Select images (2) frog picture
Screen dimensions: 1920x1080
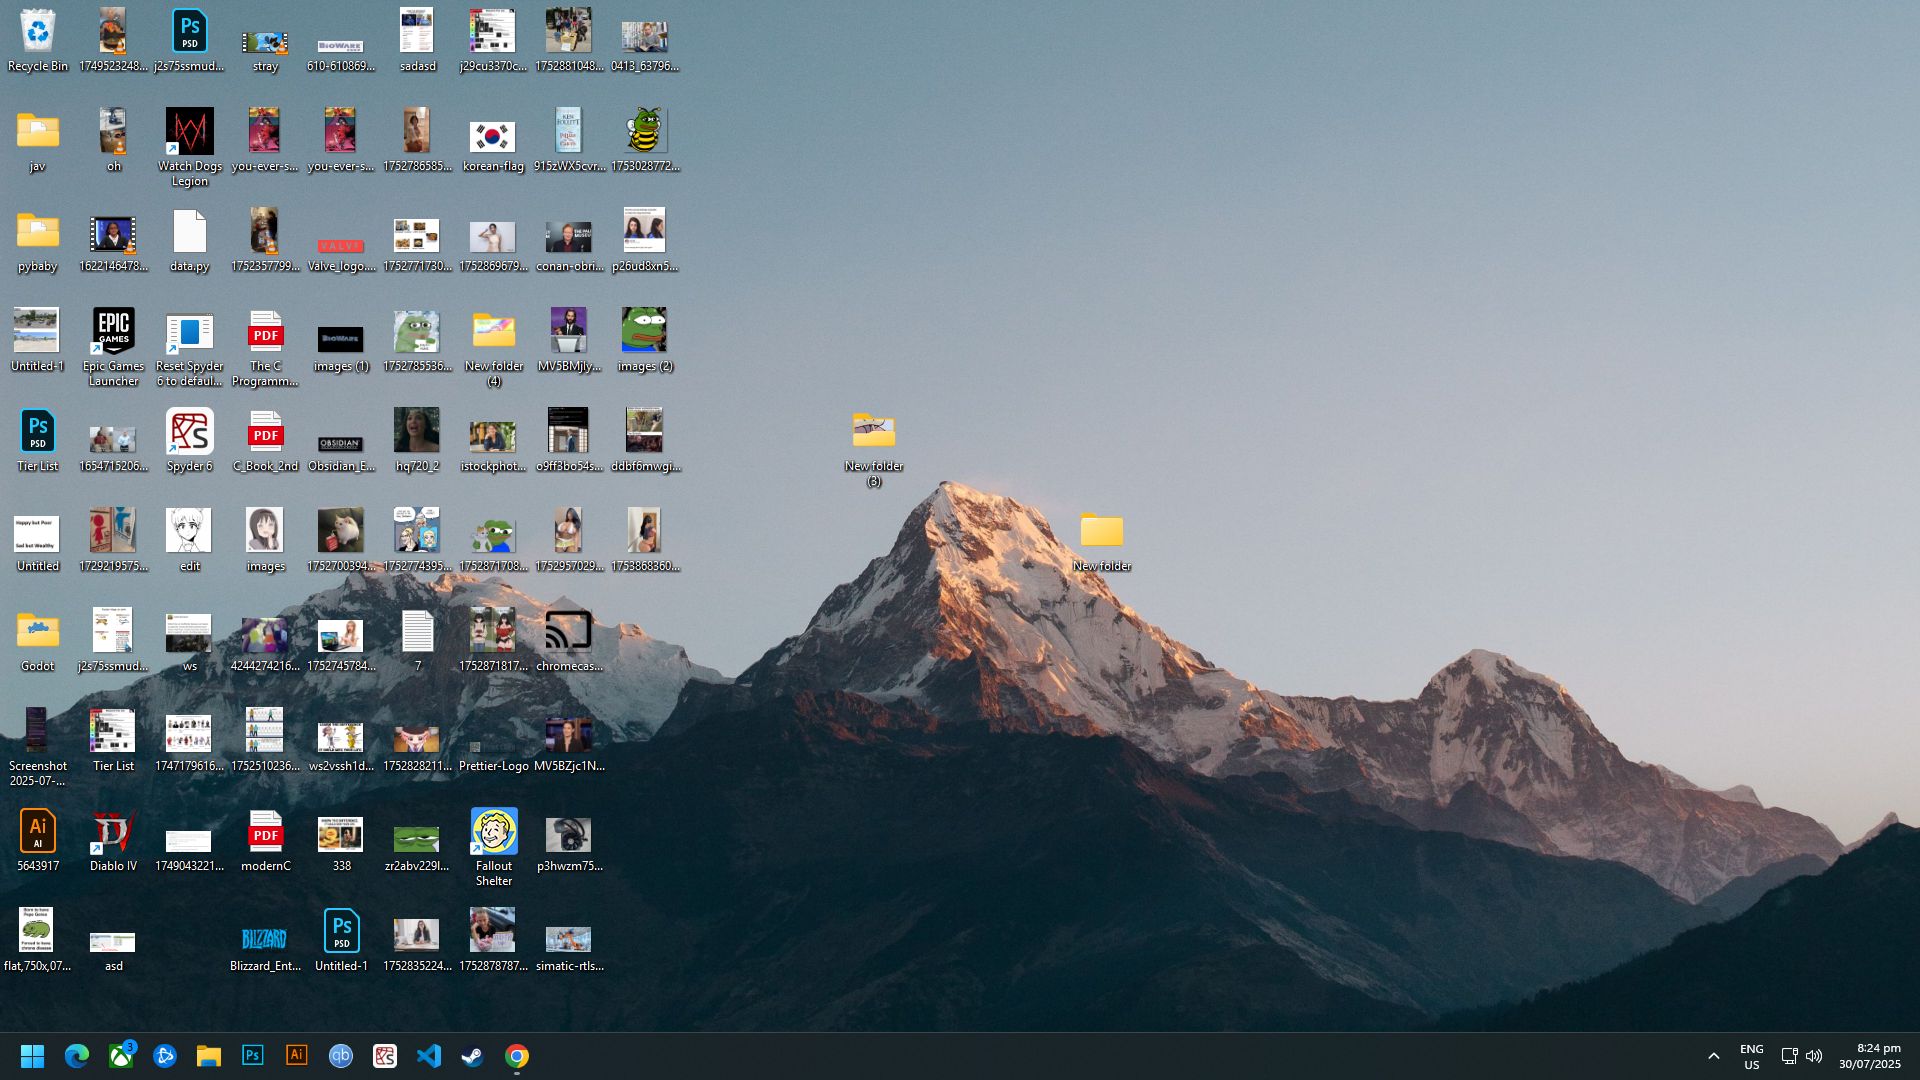click(x=645, y=340)
